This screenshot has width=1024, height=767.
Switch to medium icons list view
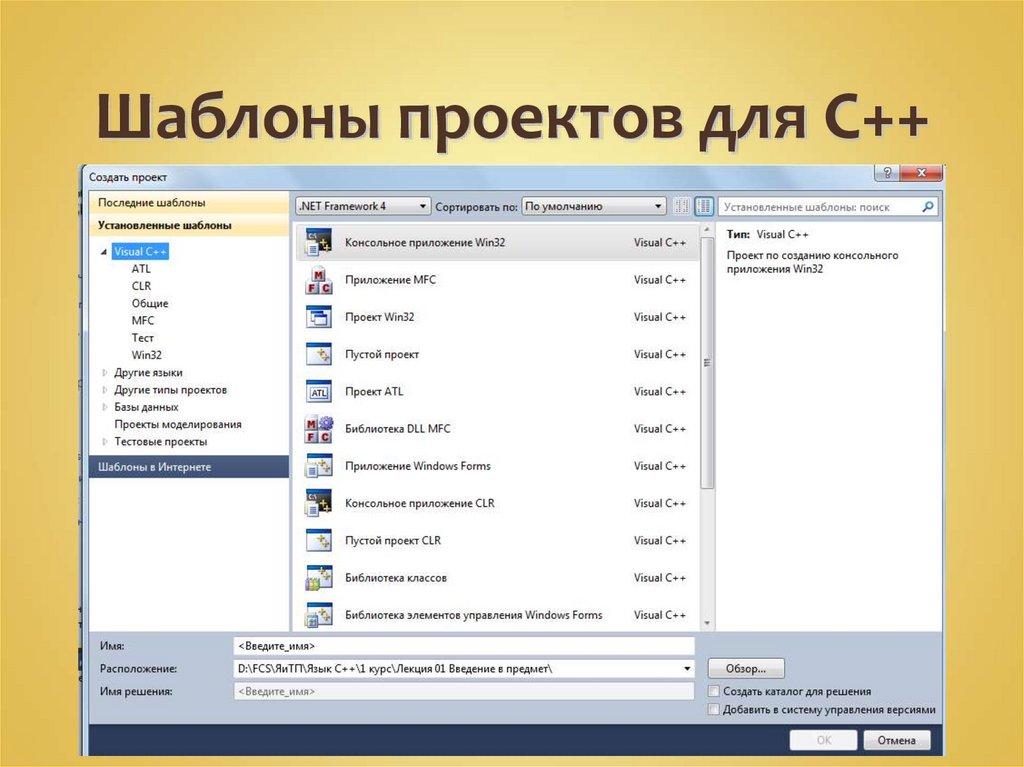coord(704,206)
